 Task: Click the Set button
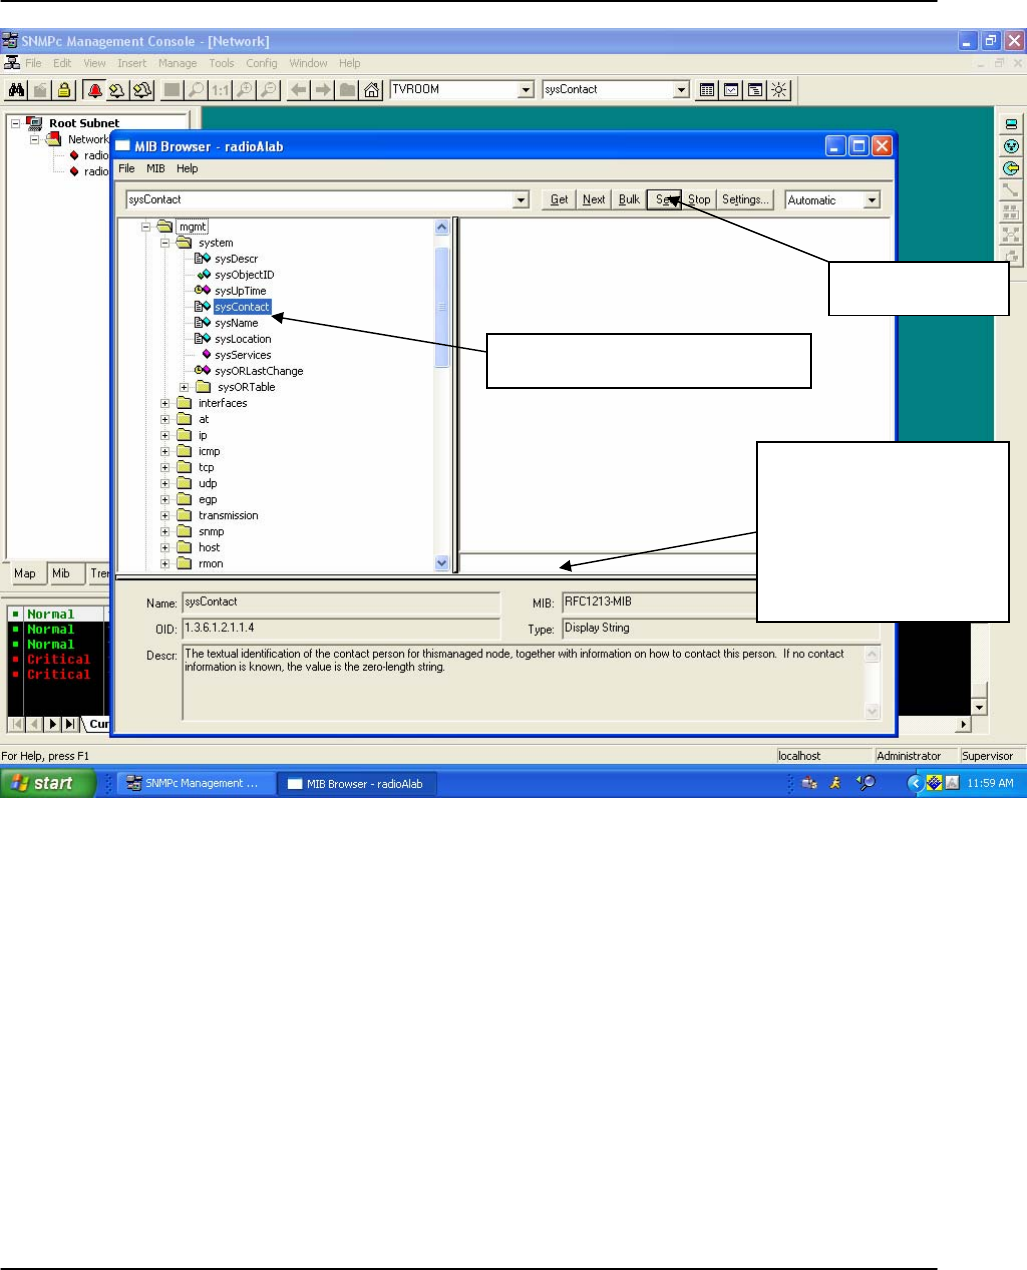(x=664, y=200)
